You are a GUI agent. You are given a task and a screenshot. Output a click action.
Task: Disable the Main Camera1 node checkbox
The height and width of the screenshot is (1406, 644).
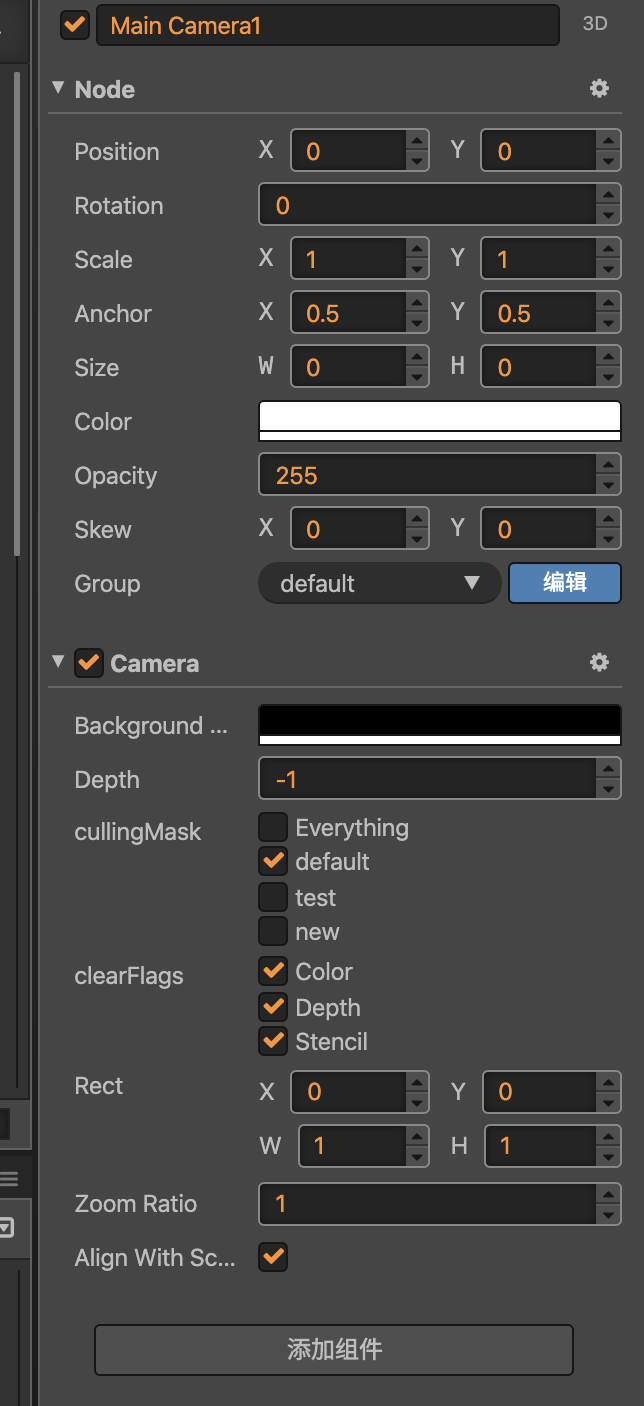[75, 25]
